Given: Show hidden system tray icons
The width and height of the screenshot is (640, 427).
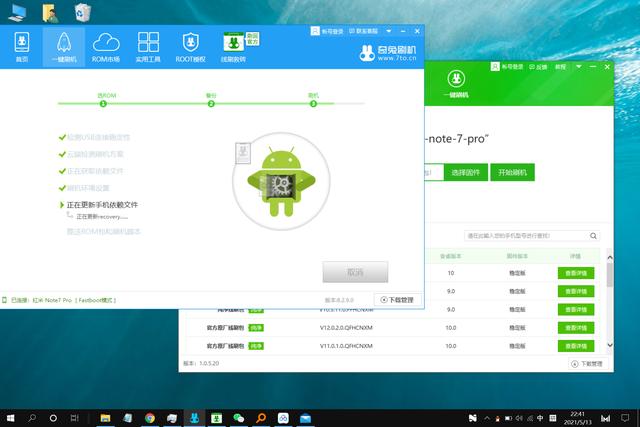Looking at the screenshot, I should [487, 418].
